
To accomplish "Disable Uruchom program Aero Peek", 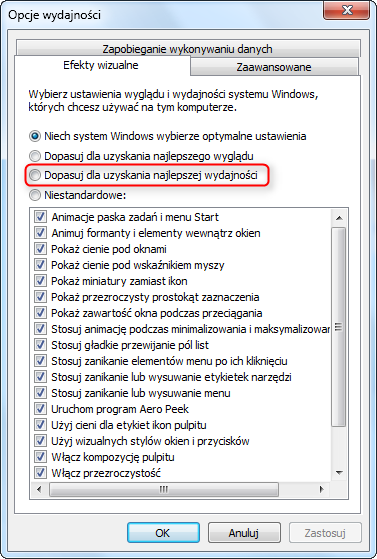I will [x=40, y=409].
